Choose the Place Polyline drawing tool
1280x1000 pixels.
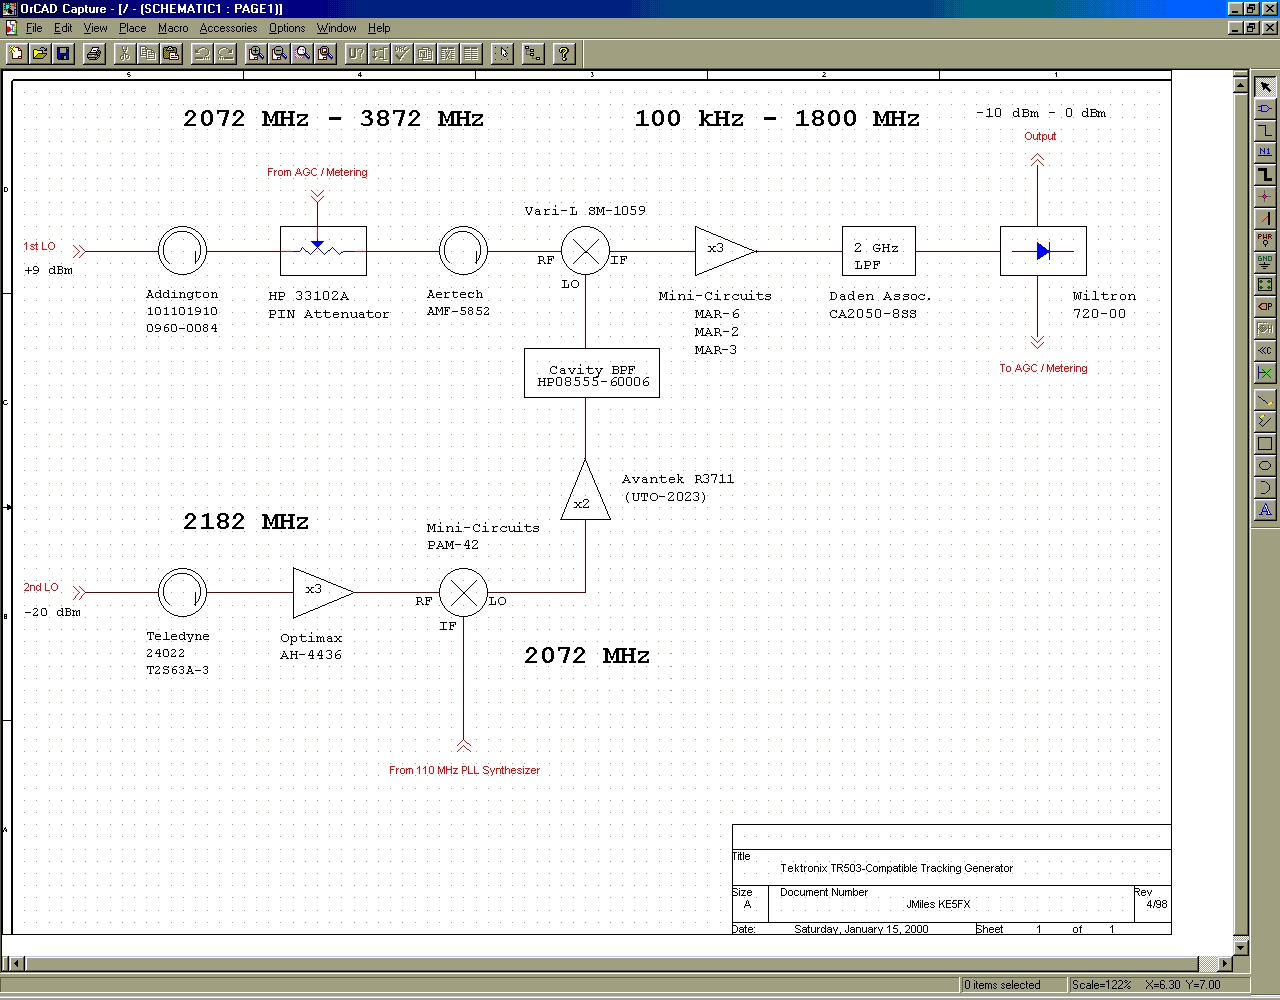[1265, 422]
